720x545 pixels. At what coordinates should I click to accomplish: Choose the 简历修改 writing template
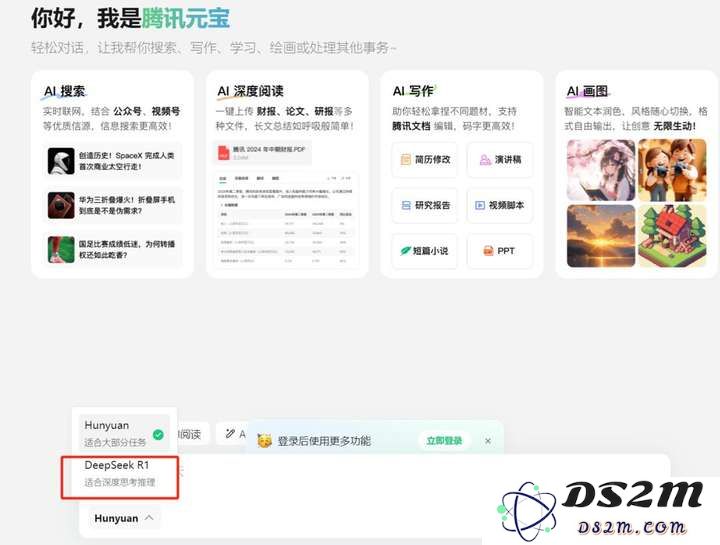tap(425, 159)
